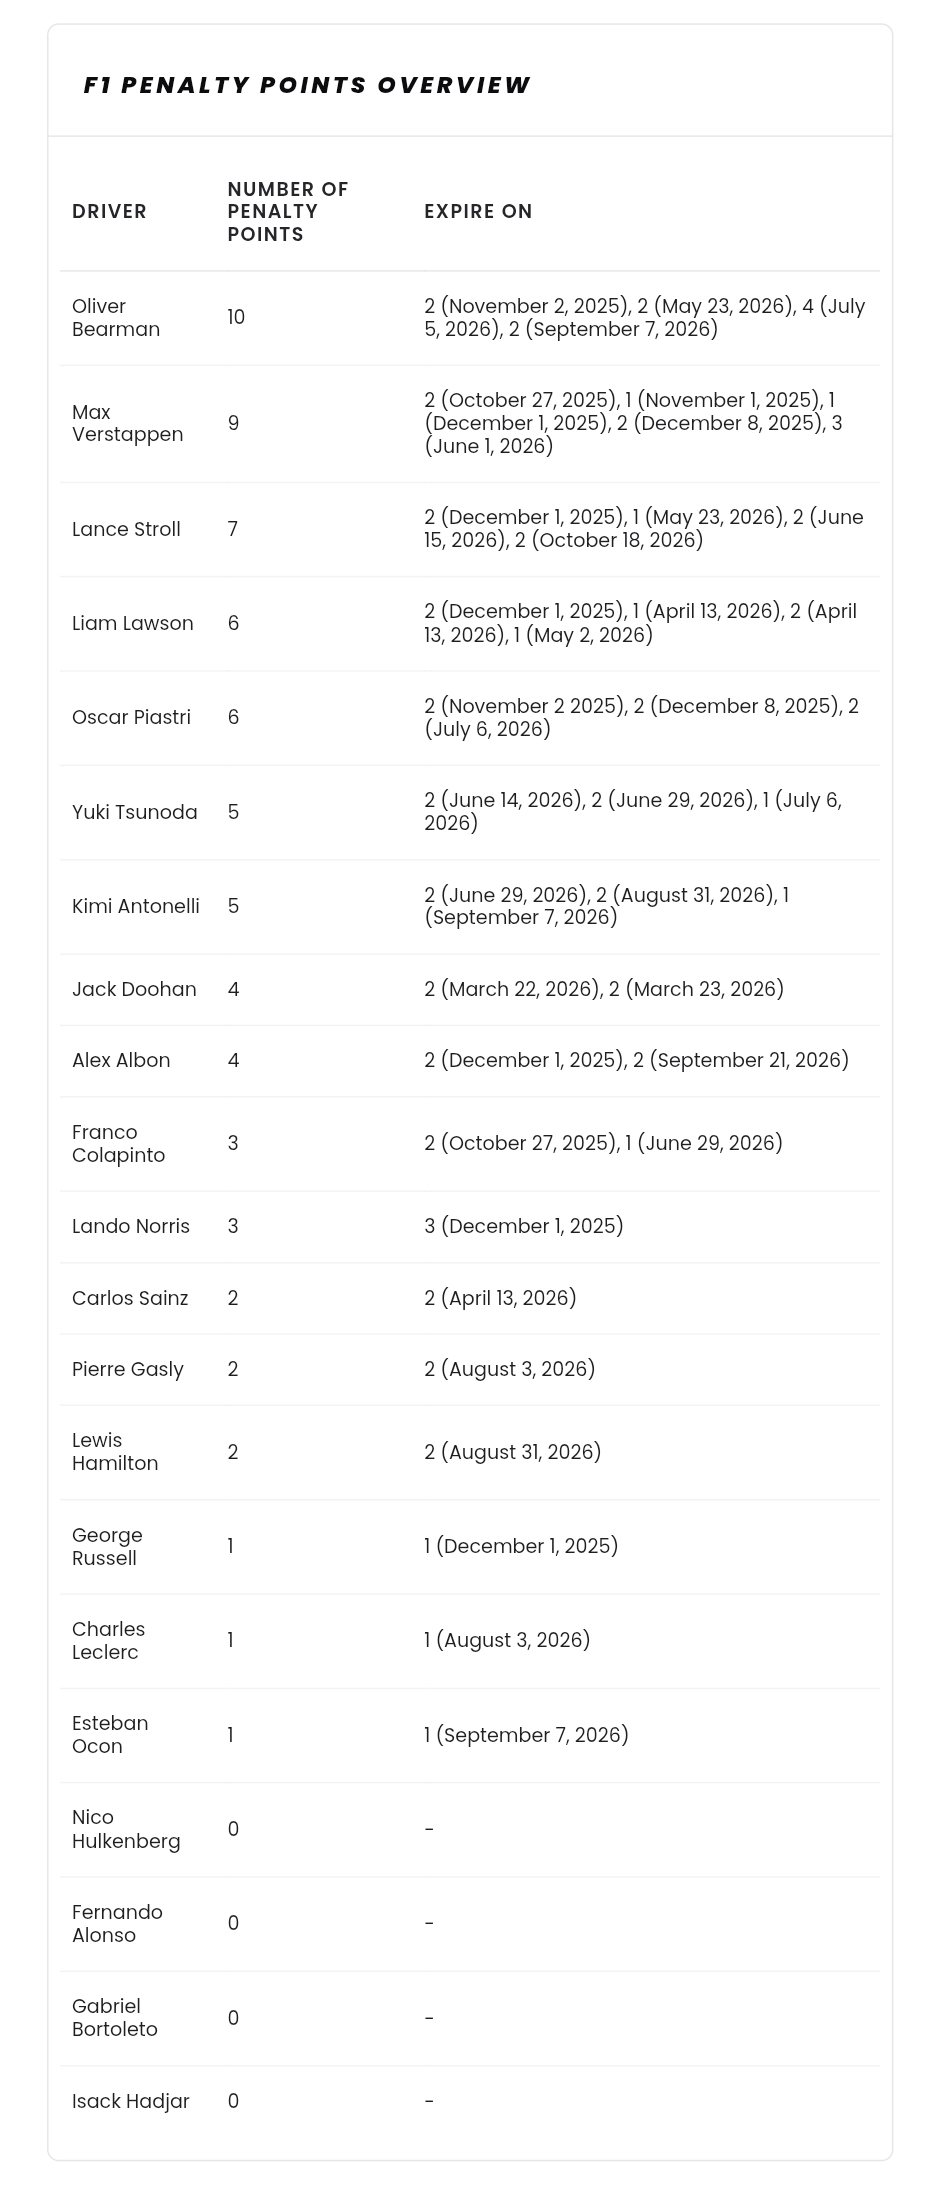The width and height of the screenshot is (926, 2188).
Task: Select the Franco Colapinto driver cell
Action: pos(118,1143)
